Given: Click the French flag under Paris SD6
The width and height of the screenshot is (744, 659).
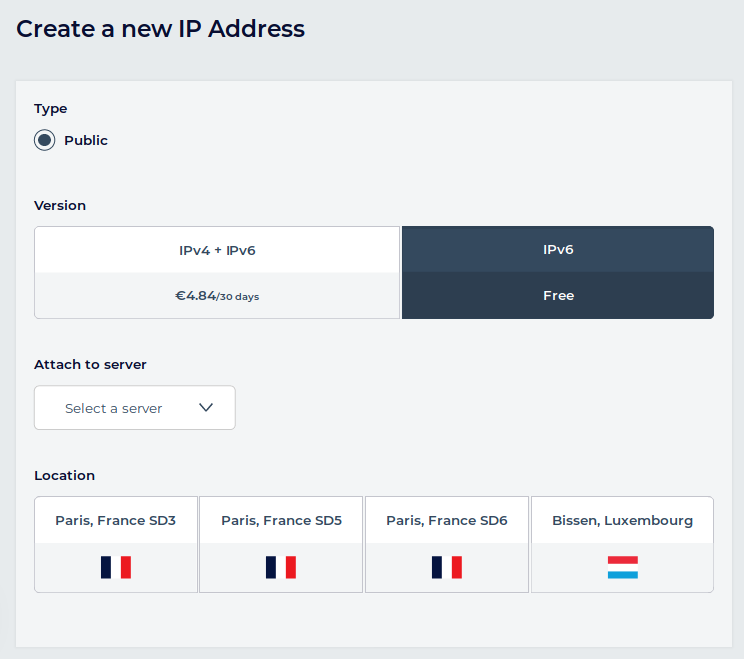Looking at the screenshot, I should click(447, 568).
